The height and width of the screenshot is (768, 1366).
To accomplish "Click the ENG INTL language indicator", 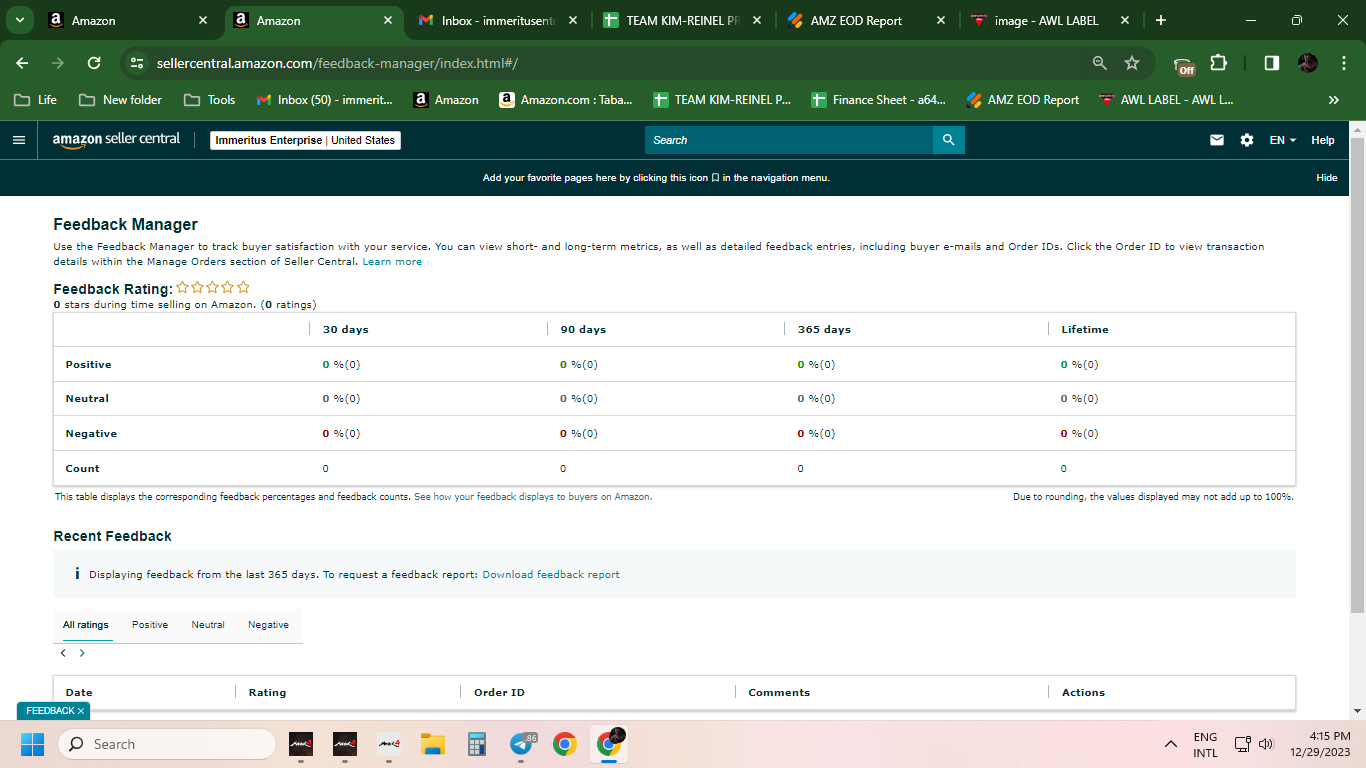I will coord(1205,744).
